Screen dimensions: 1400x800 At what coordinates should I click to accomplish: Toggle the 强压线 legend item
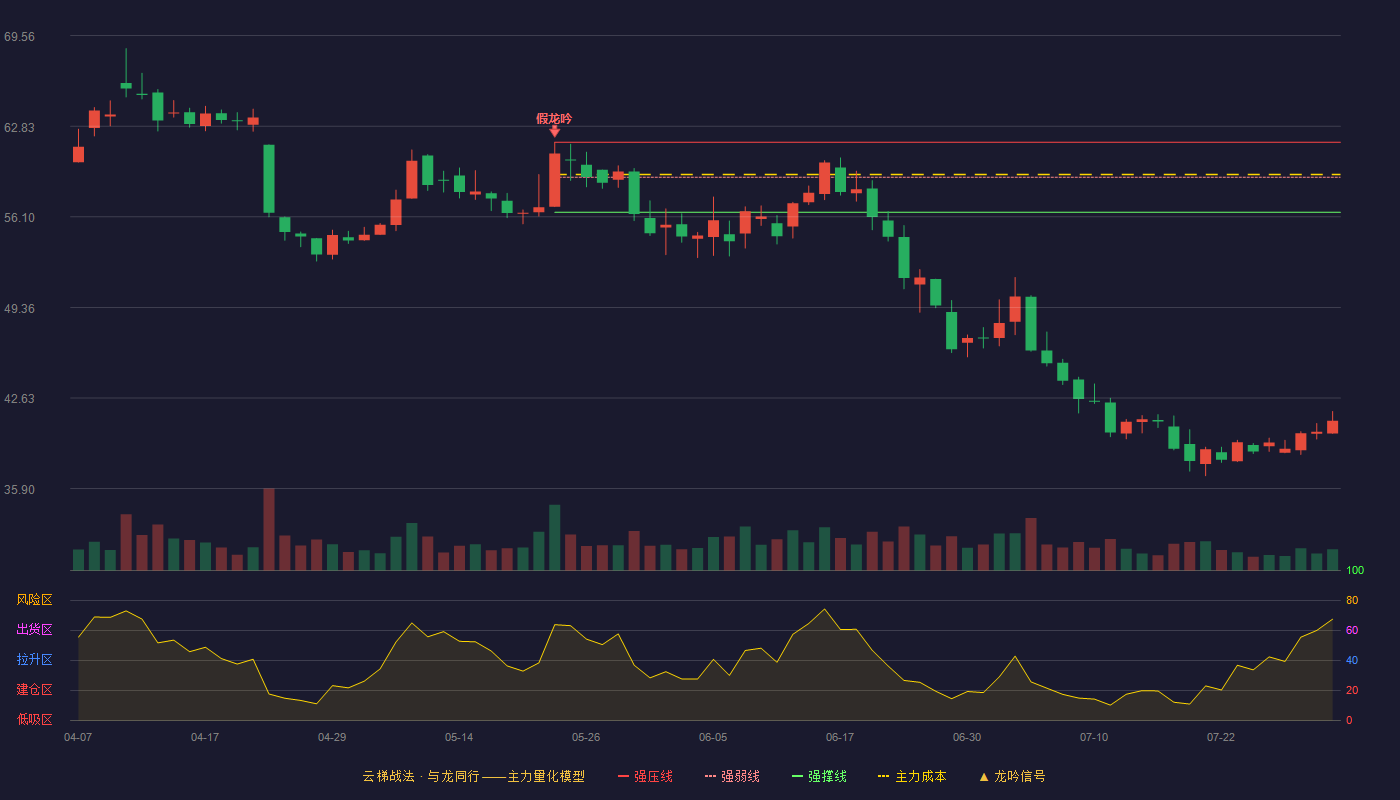(645, 776)
